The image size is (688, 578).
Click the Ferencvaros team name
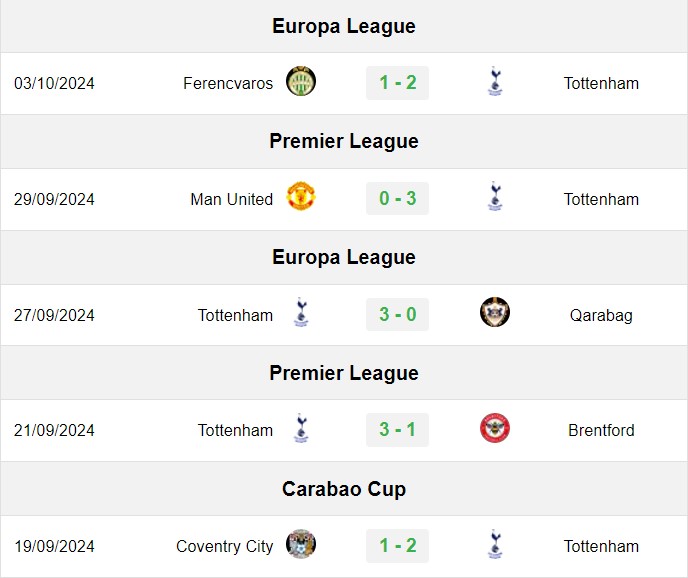tap(228, 83)
